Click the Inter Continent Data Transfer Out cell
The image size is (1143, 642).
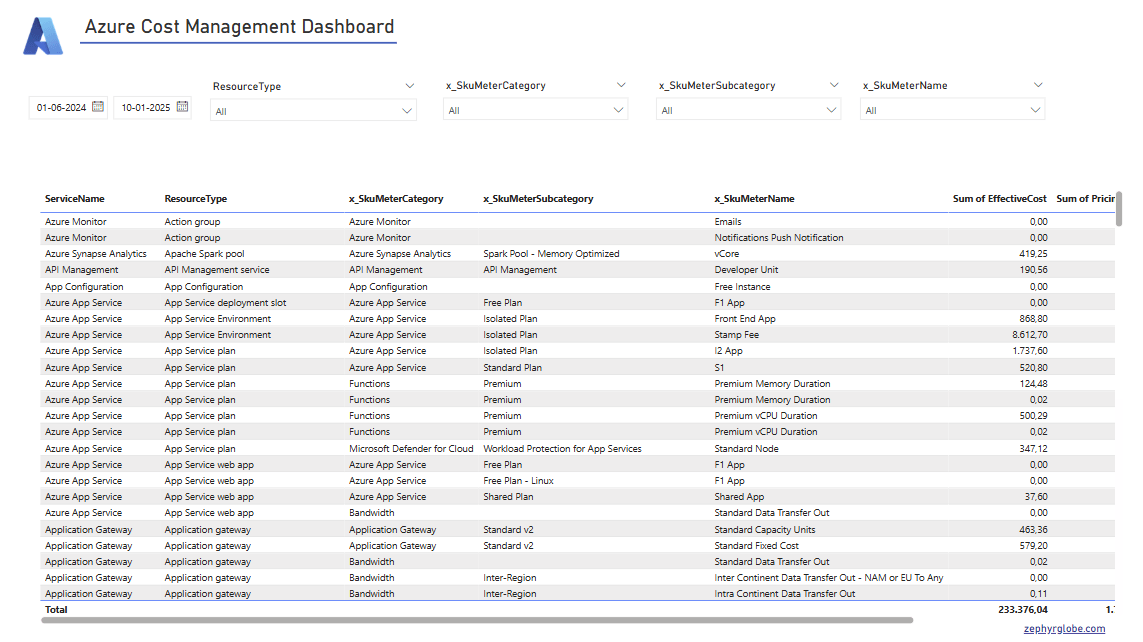click(828, 577)
